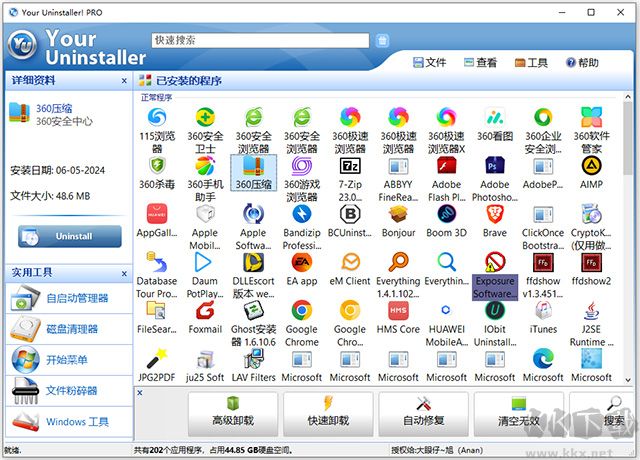Image resolution: width=640 pixels, height=460 pixels.
Task: Select the 360压缩 program in grid
Action: click(253, 173)
